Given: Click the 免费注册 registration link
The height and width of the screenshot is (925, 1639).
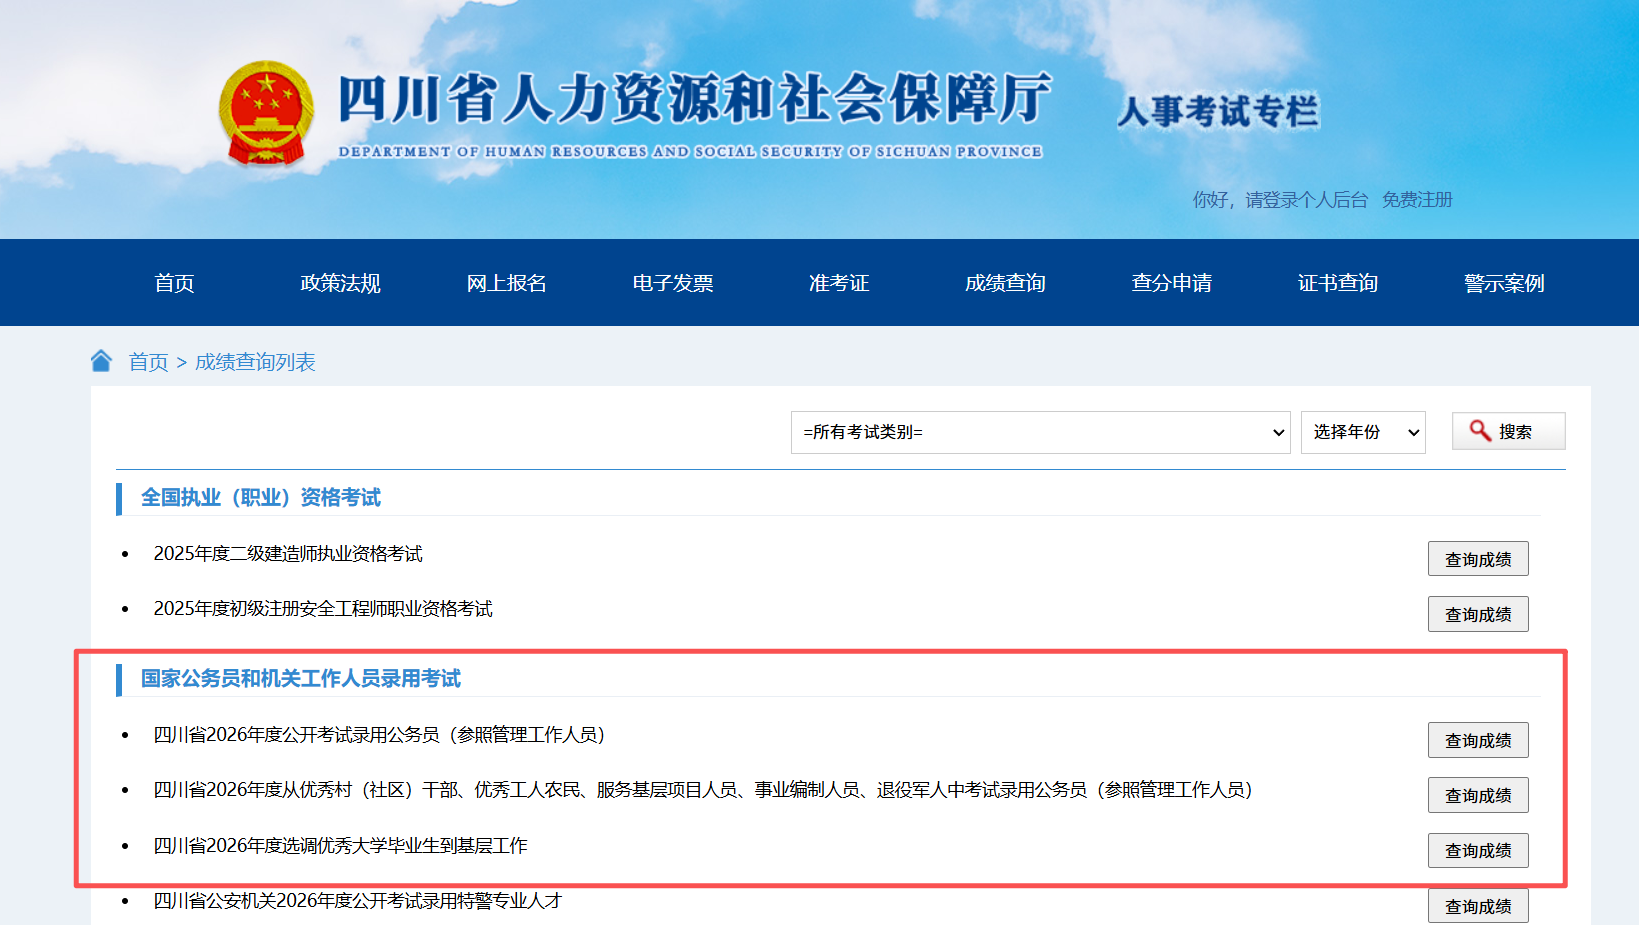Looking at the screenshot, I should (x=1416, y=200).
